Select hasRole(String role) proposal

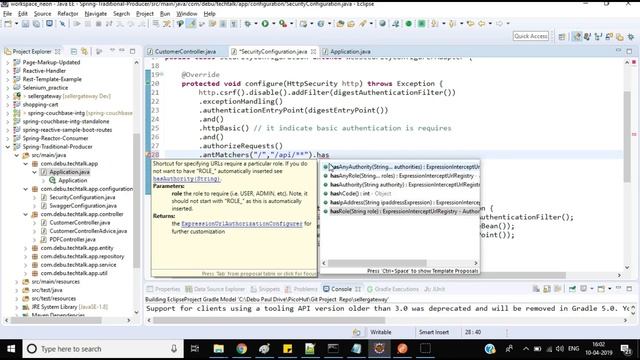[401, 211]
